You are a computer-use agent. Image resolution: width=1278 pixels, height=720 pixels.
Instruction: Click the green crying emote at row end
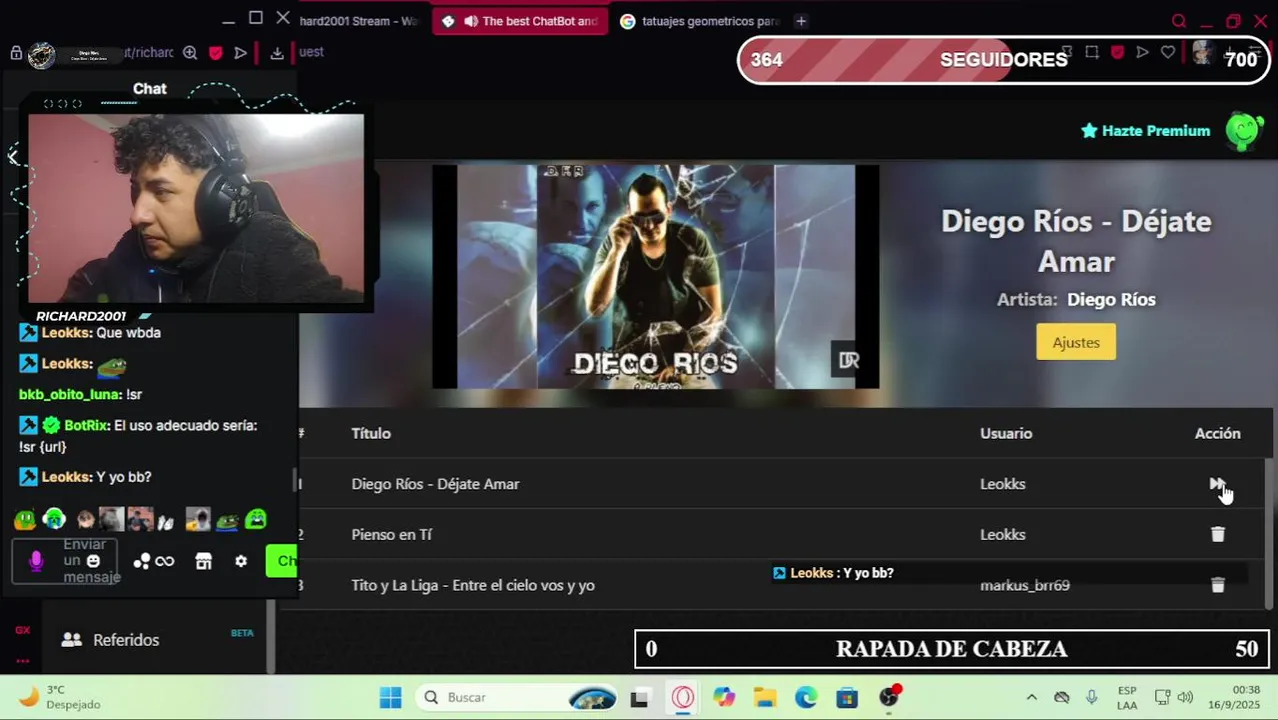(x=256, y=519)
